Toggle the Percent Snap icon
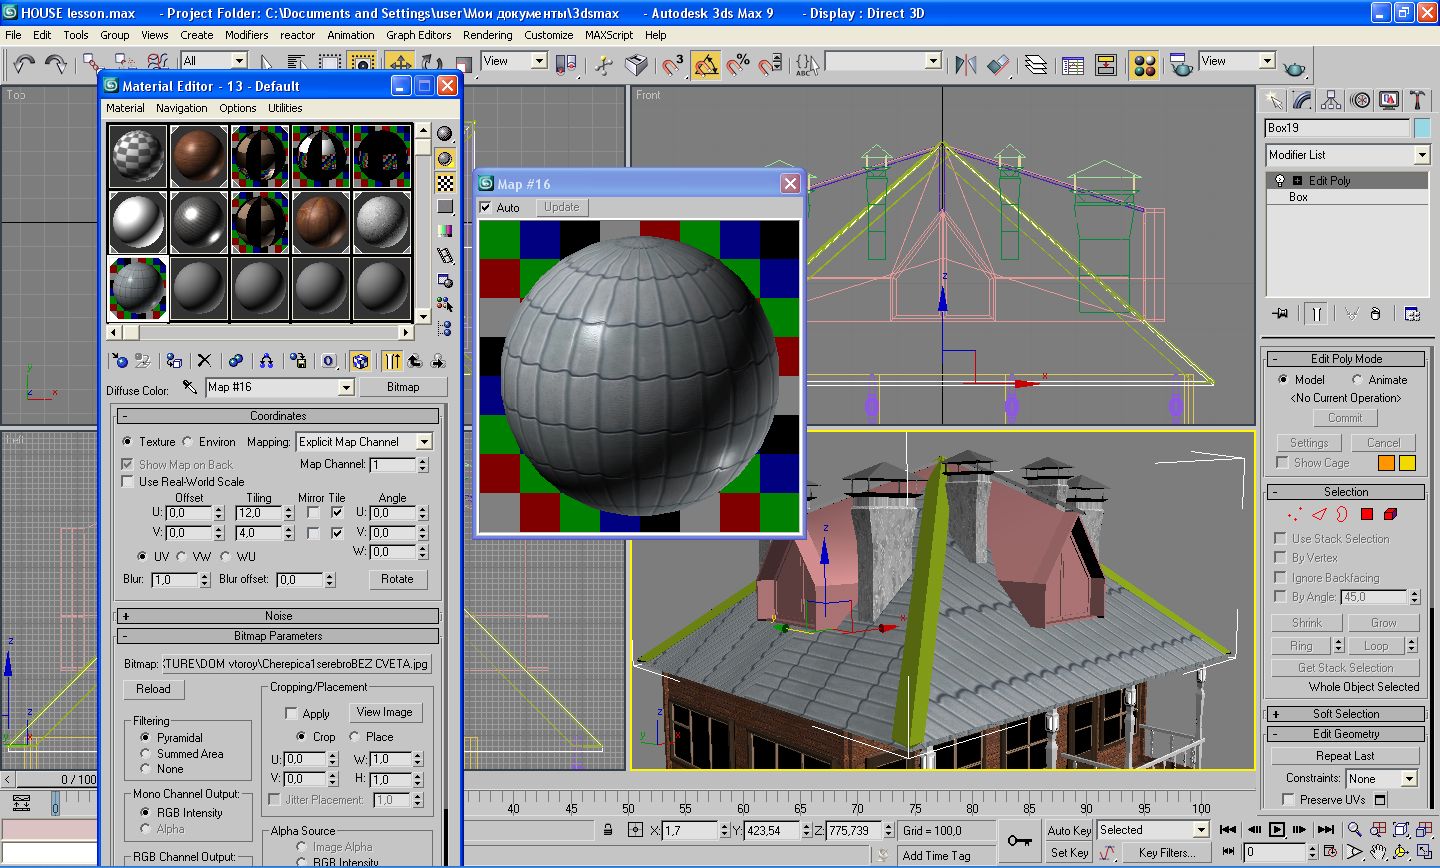Viewport: 1440px width, 868px height. coord(738,65)
